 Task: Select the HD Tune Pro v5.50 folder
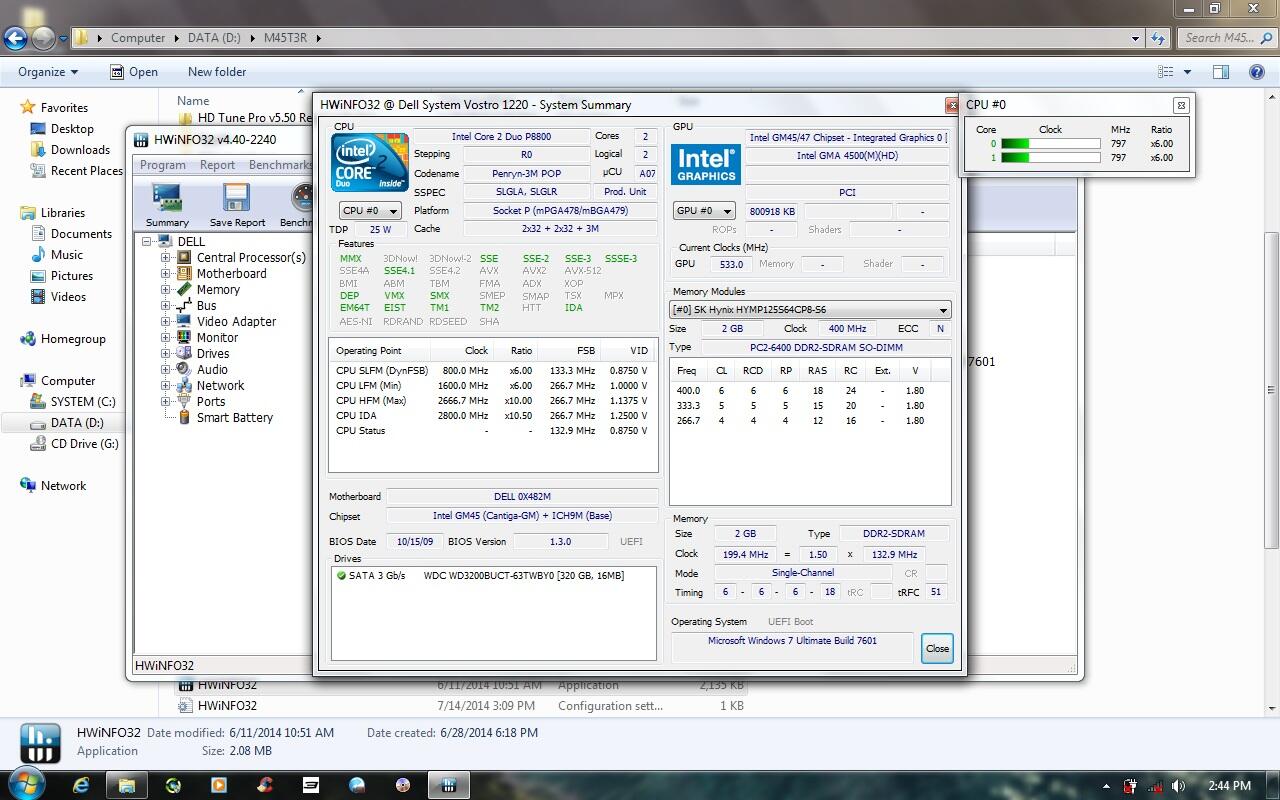pyautogui.click(x=246, y=118)
